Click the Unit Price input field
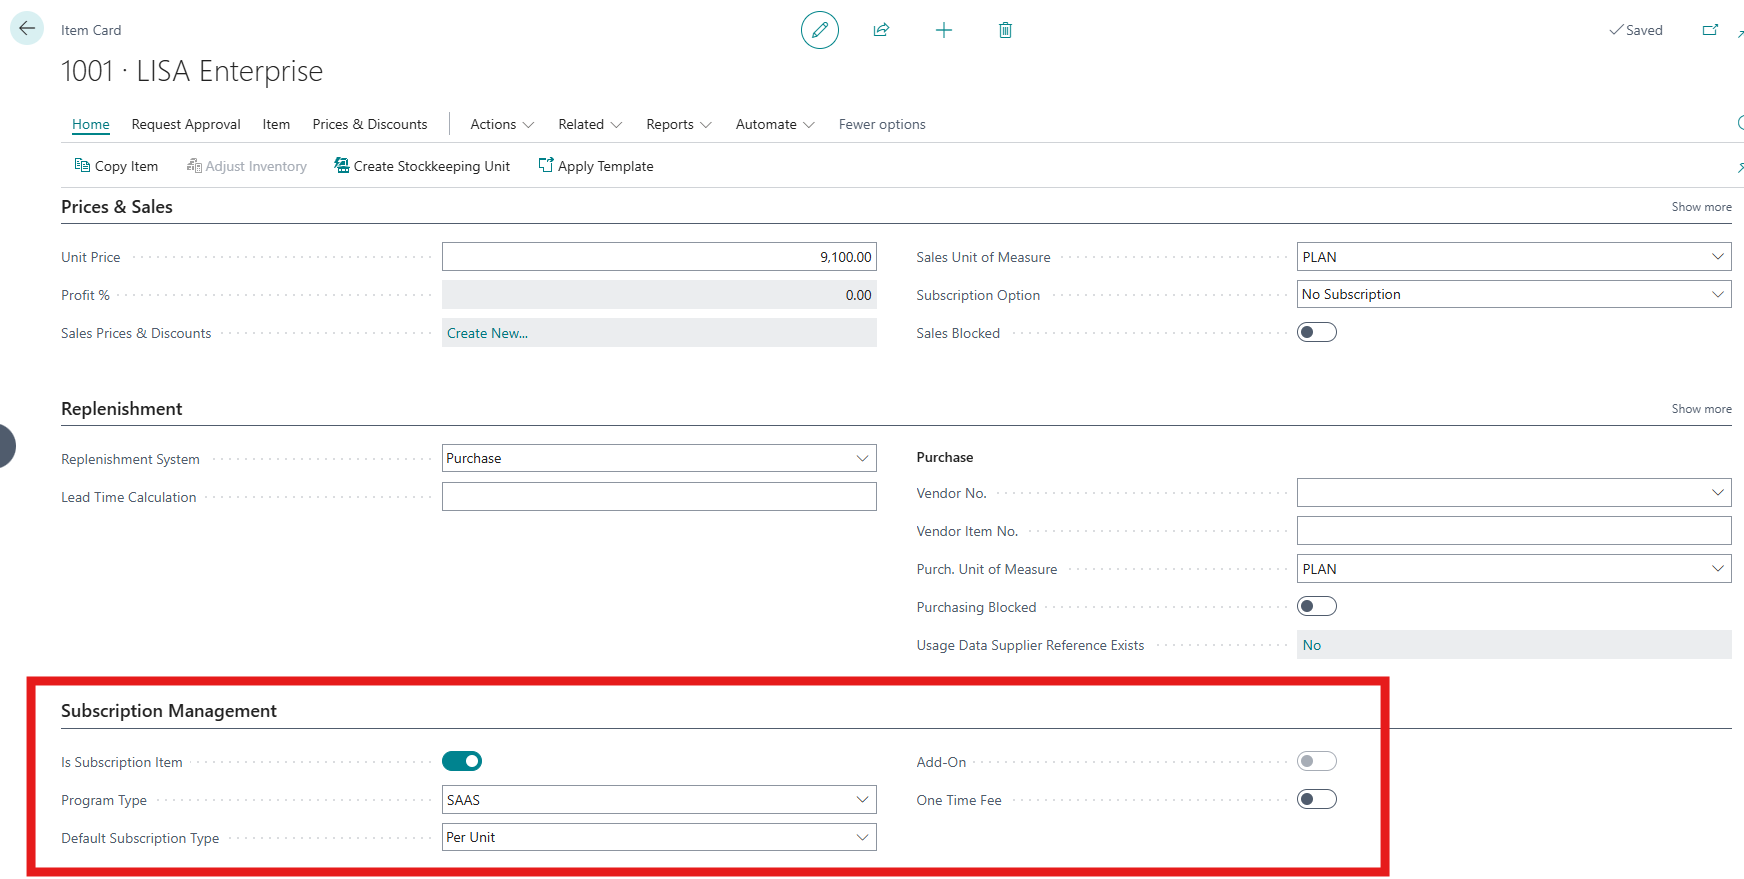 pyautogui.click(x=659, y=257)
